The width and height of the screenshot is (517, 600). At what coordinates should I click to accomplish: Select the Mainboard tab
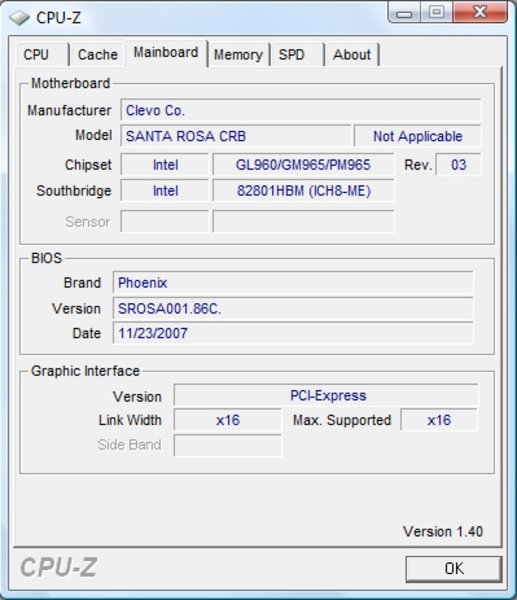(x=166, y=53)
